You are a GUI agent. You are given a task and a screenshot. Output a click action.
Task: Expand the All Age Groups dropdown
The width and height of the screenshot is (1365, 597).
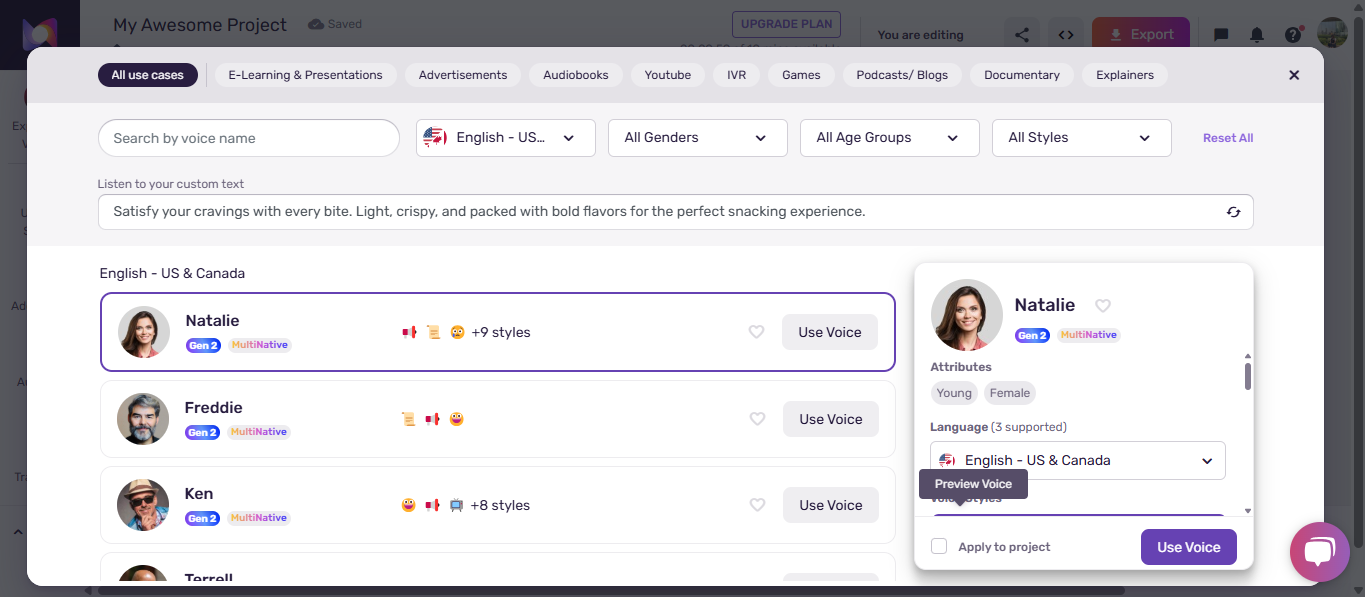click(x=889, y=138)
